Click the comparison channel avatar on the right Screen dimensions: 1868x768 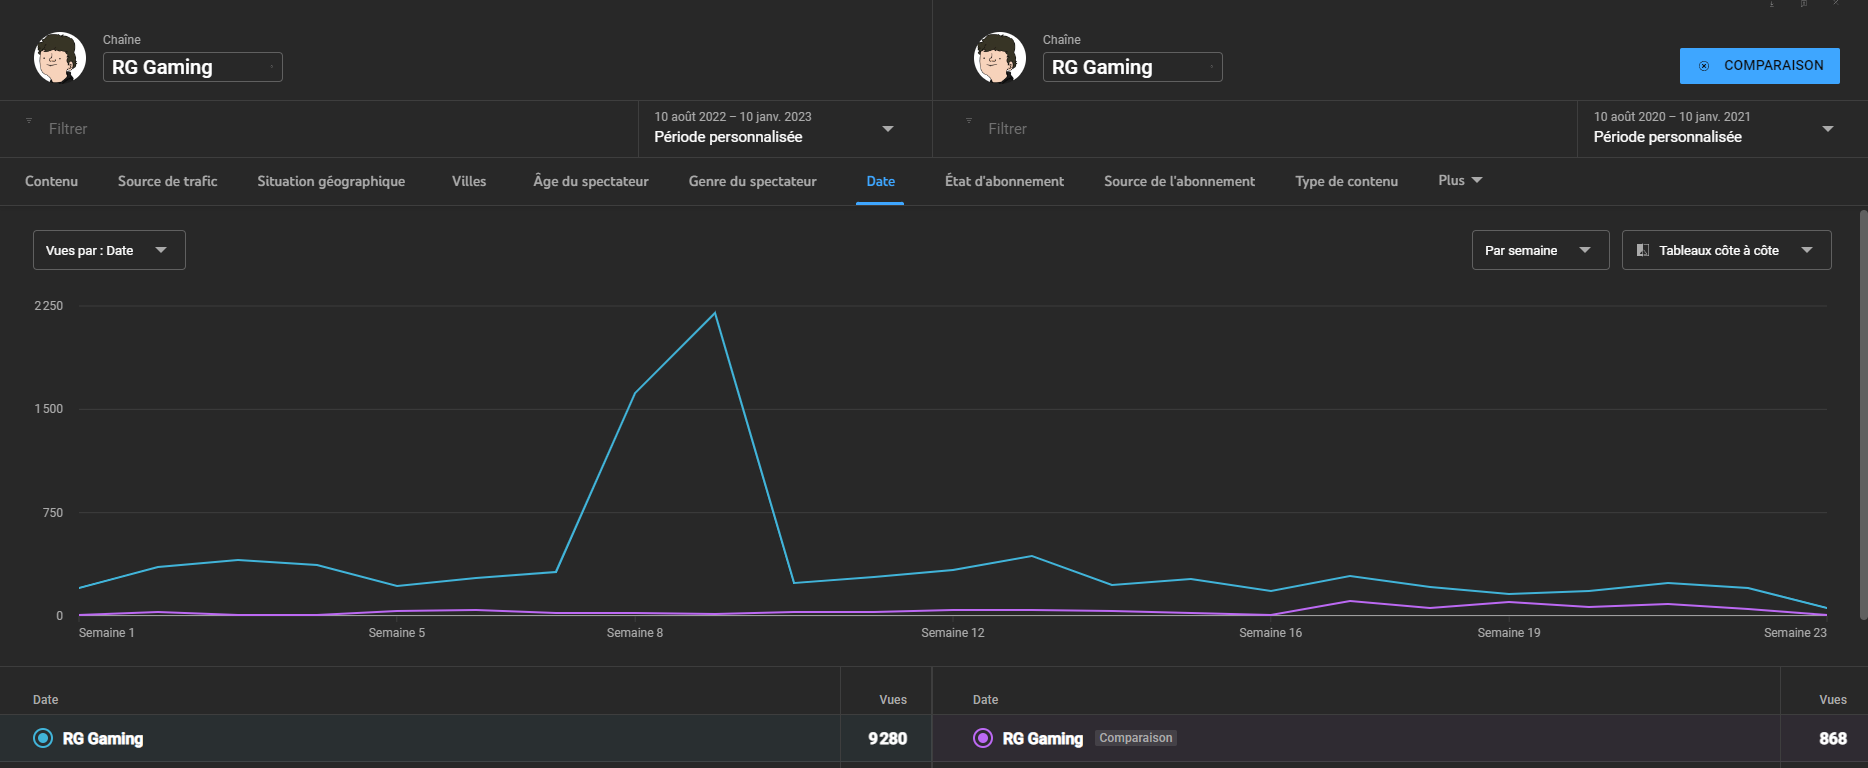click(x=999, y=58)
